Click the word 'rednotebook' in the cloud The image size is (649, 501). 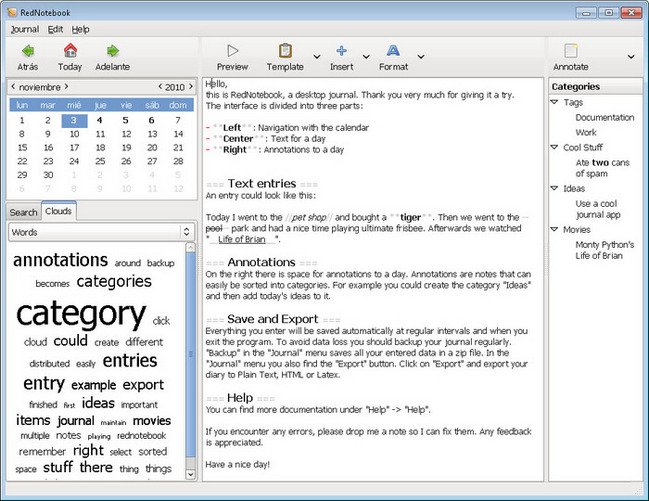(x=142, y=436)
